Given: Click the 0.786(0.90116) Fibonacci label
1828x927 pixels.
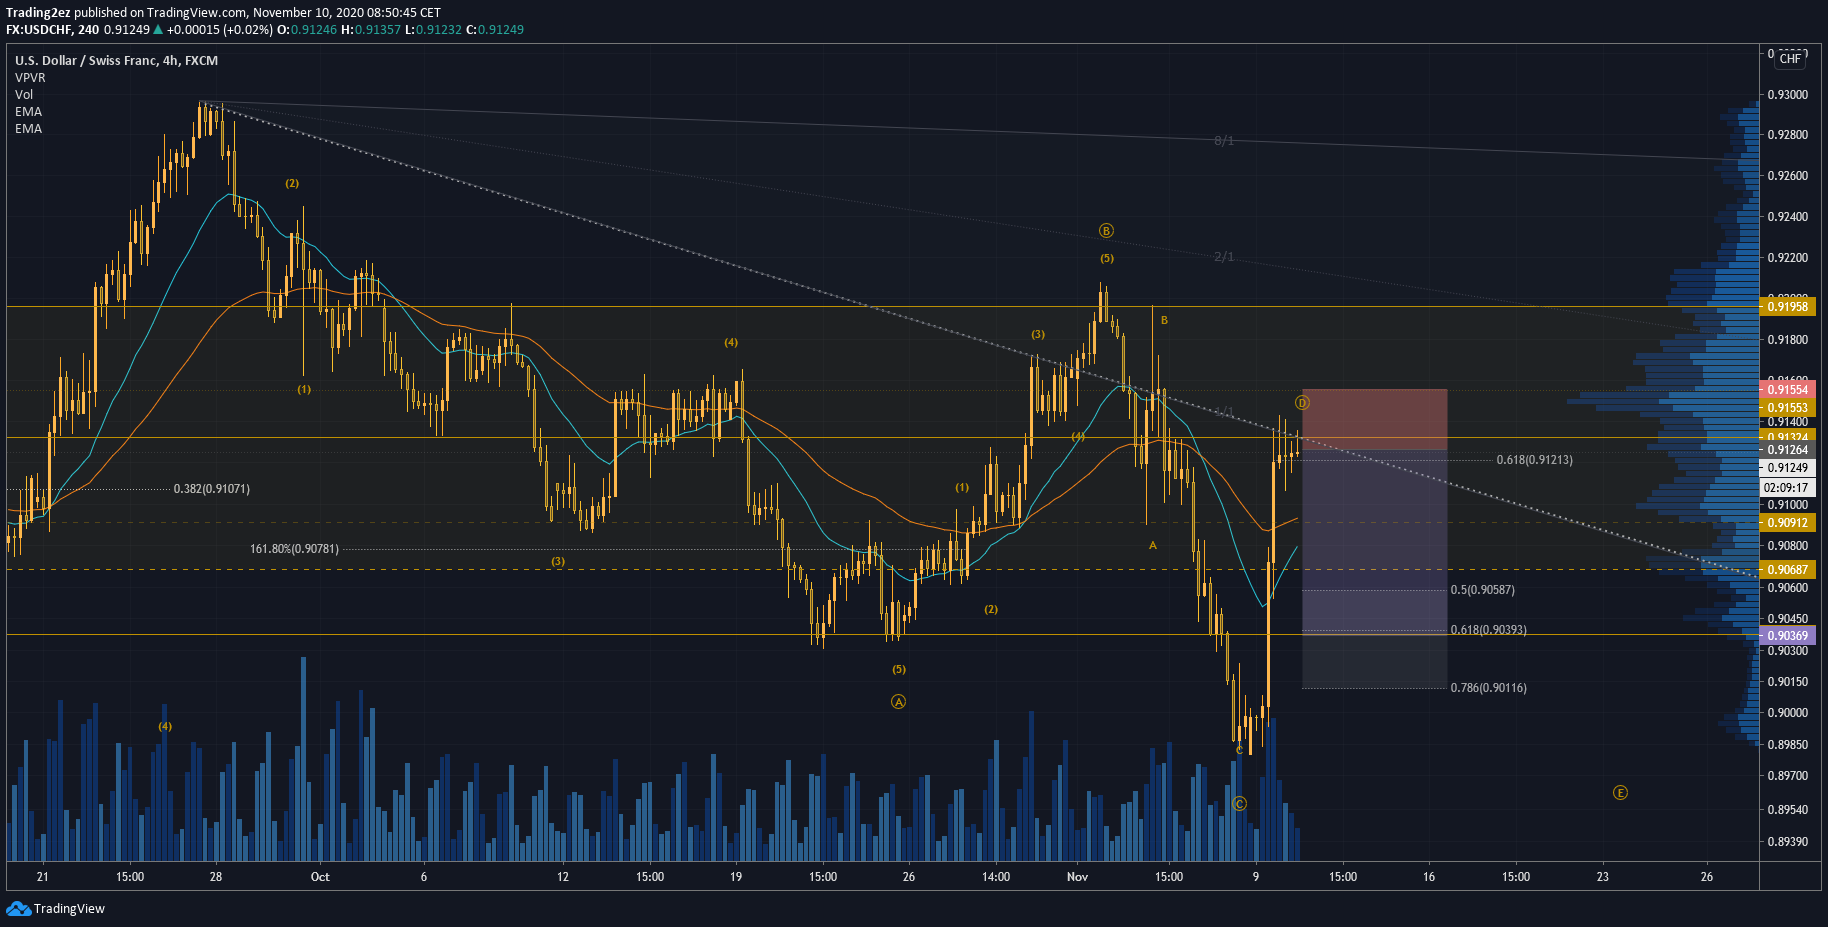Looking at the screenshot, I should click(1488, 688).
